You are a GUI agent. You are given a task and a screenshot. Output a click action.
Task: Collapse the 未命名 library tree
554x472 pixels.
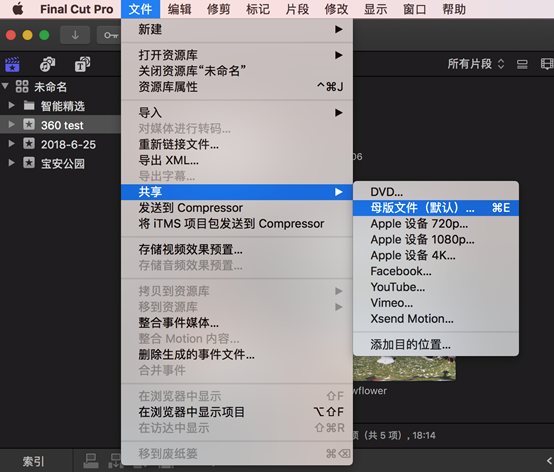[x=5, y=86]
